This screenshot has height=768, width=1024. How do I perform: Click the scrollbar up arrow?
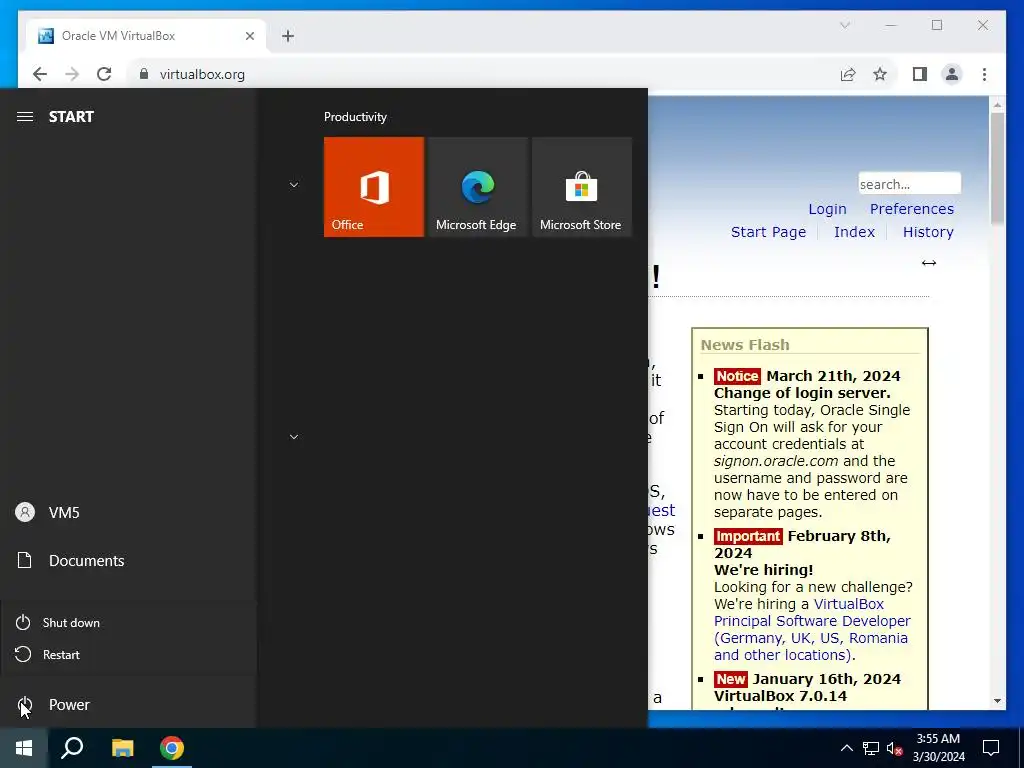pos(997,104)
